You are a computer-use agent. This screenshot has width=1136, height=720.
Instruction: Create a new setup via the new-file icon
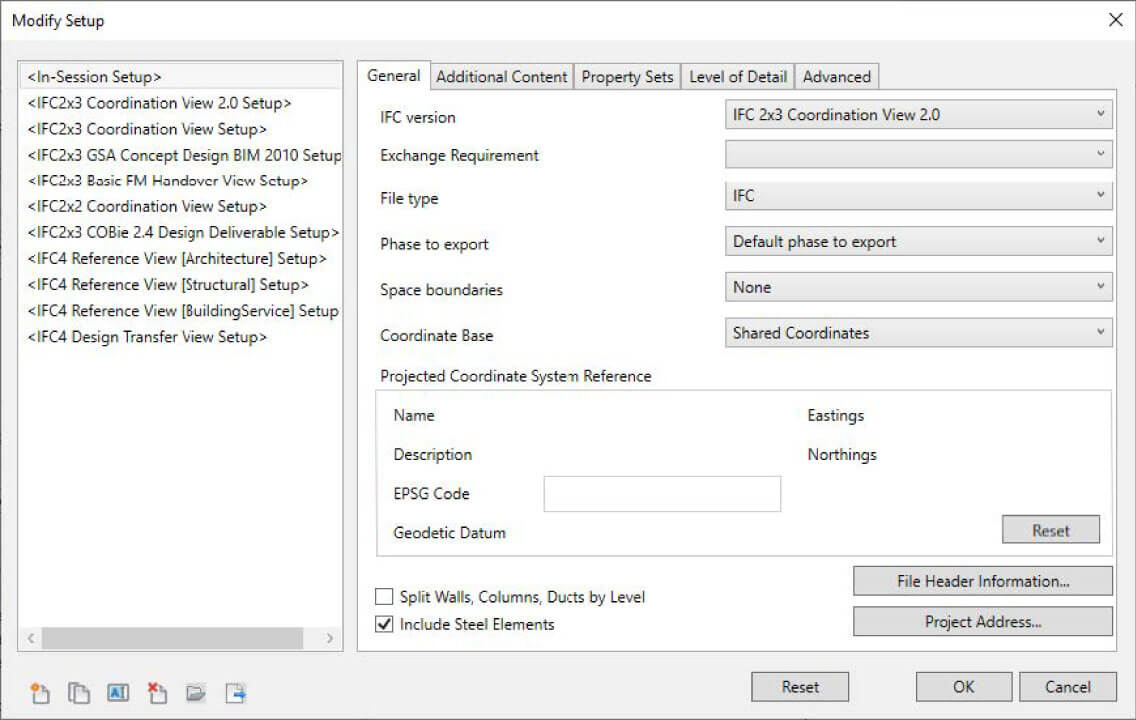point(40,693)
